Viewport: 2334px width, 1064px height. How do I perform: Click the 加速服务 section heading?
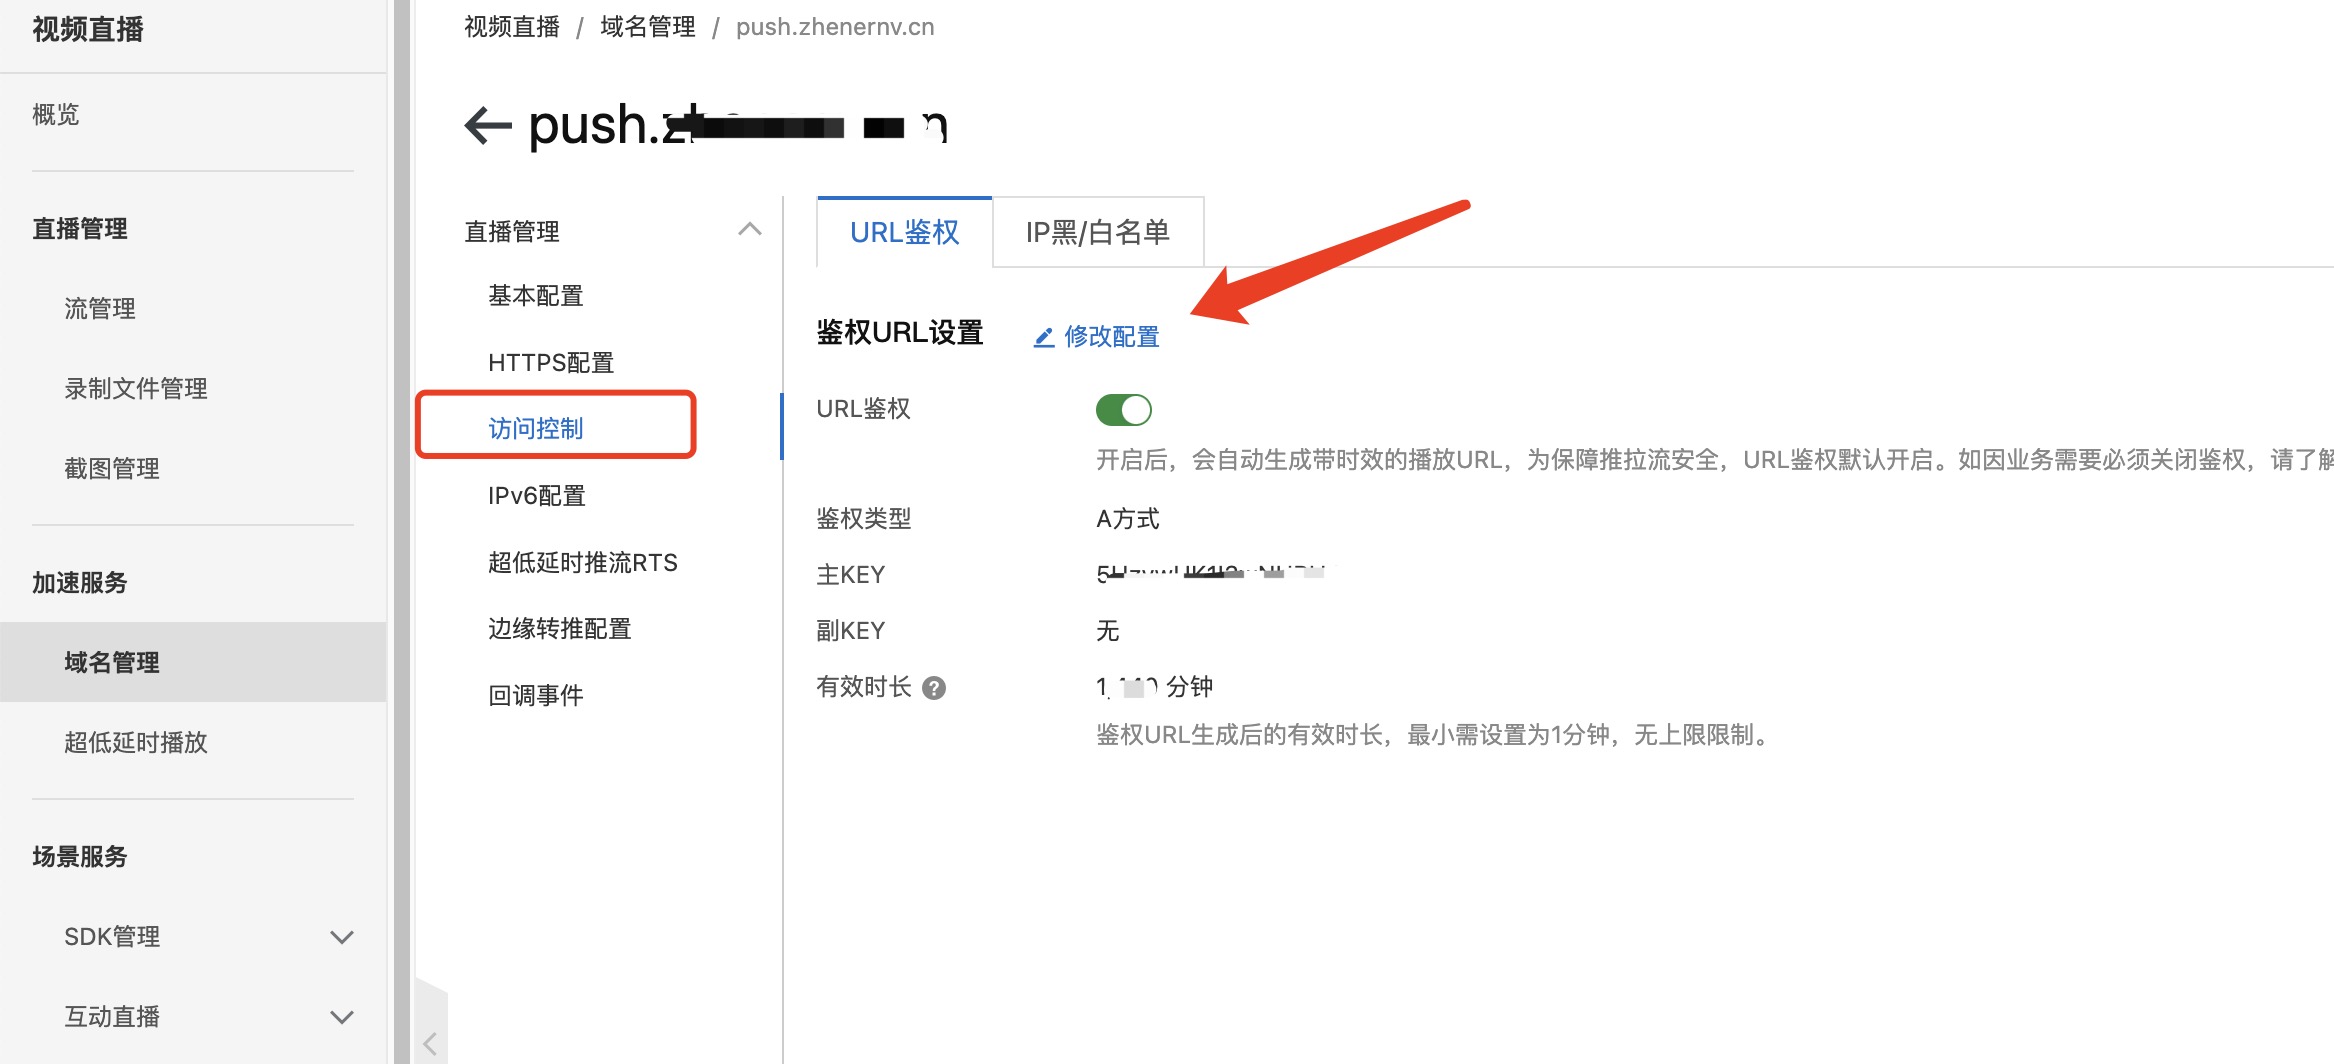pos(80,583)
